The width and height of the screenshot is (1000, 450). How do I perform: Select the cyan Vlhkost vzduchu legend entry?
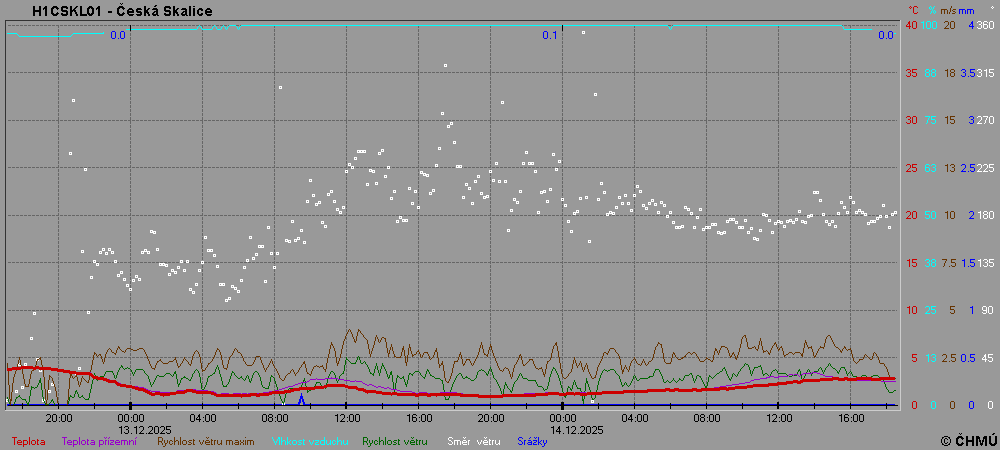pyautogui.click(x=305, y=441)
